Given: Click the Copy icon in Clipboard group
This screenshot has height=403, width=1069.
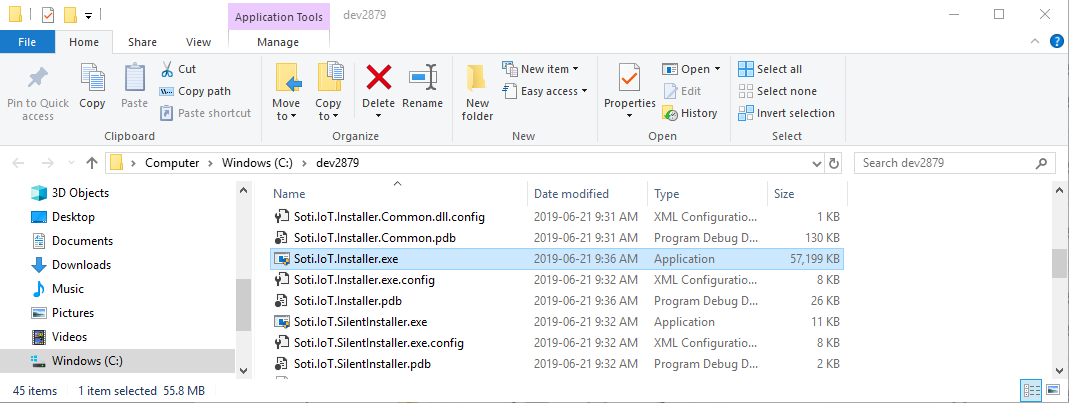Looking at the screenshot, I should (x=92, y=77).
